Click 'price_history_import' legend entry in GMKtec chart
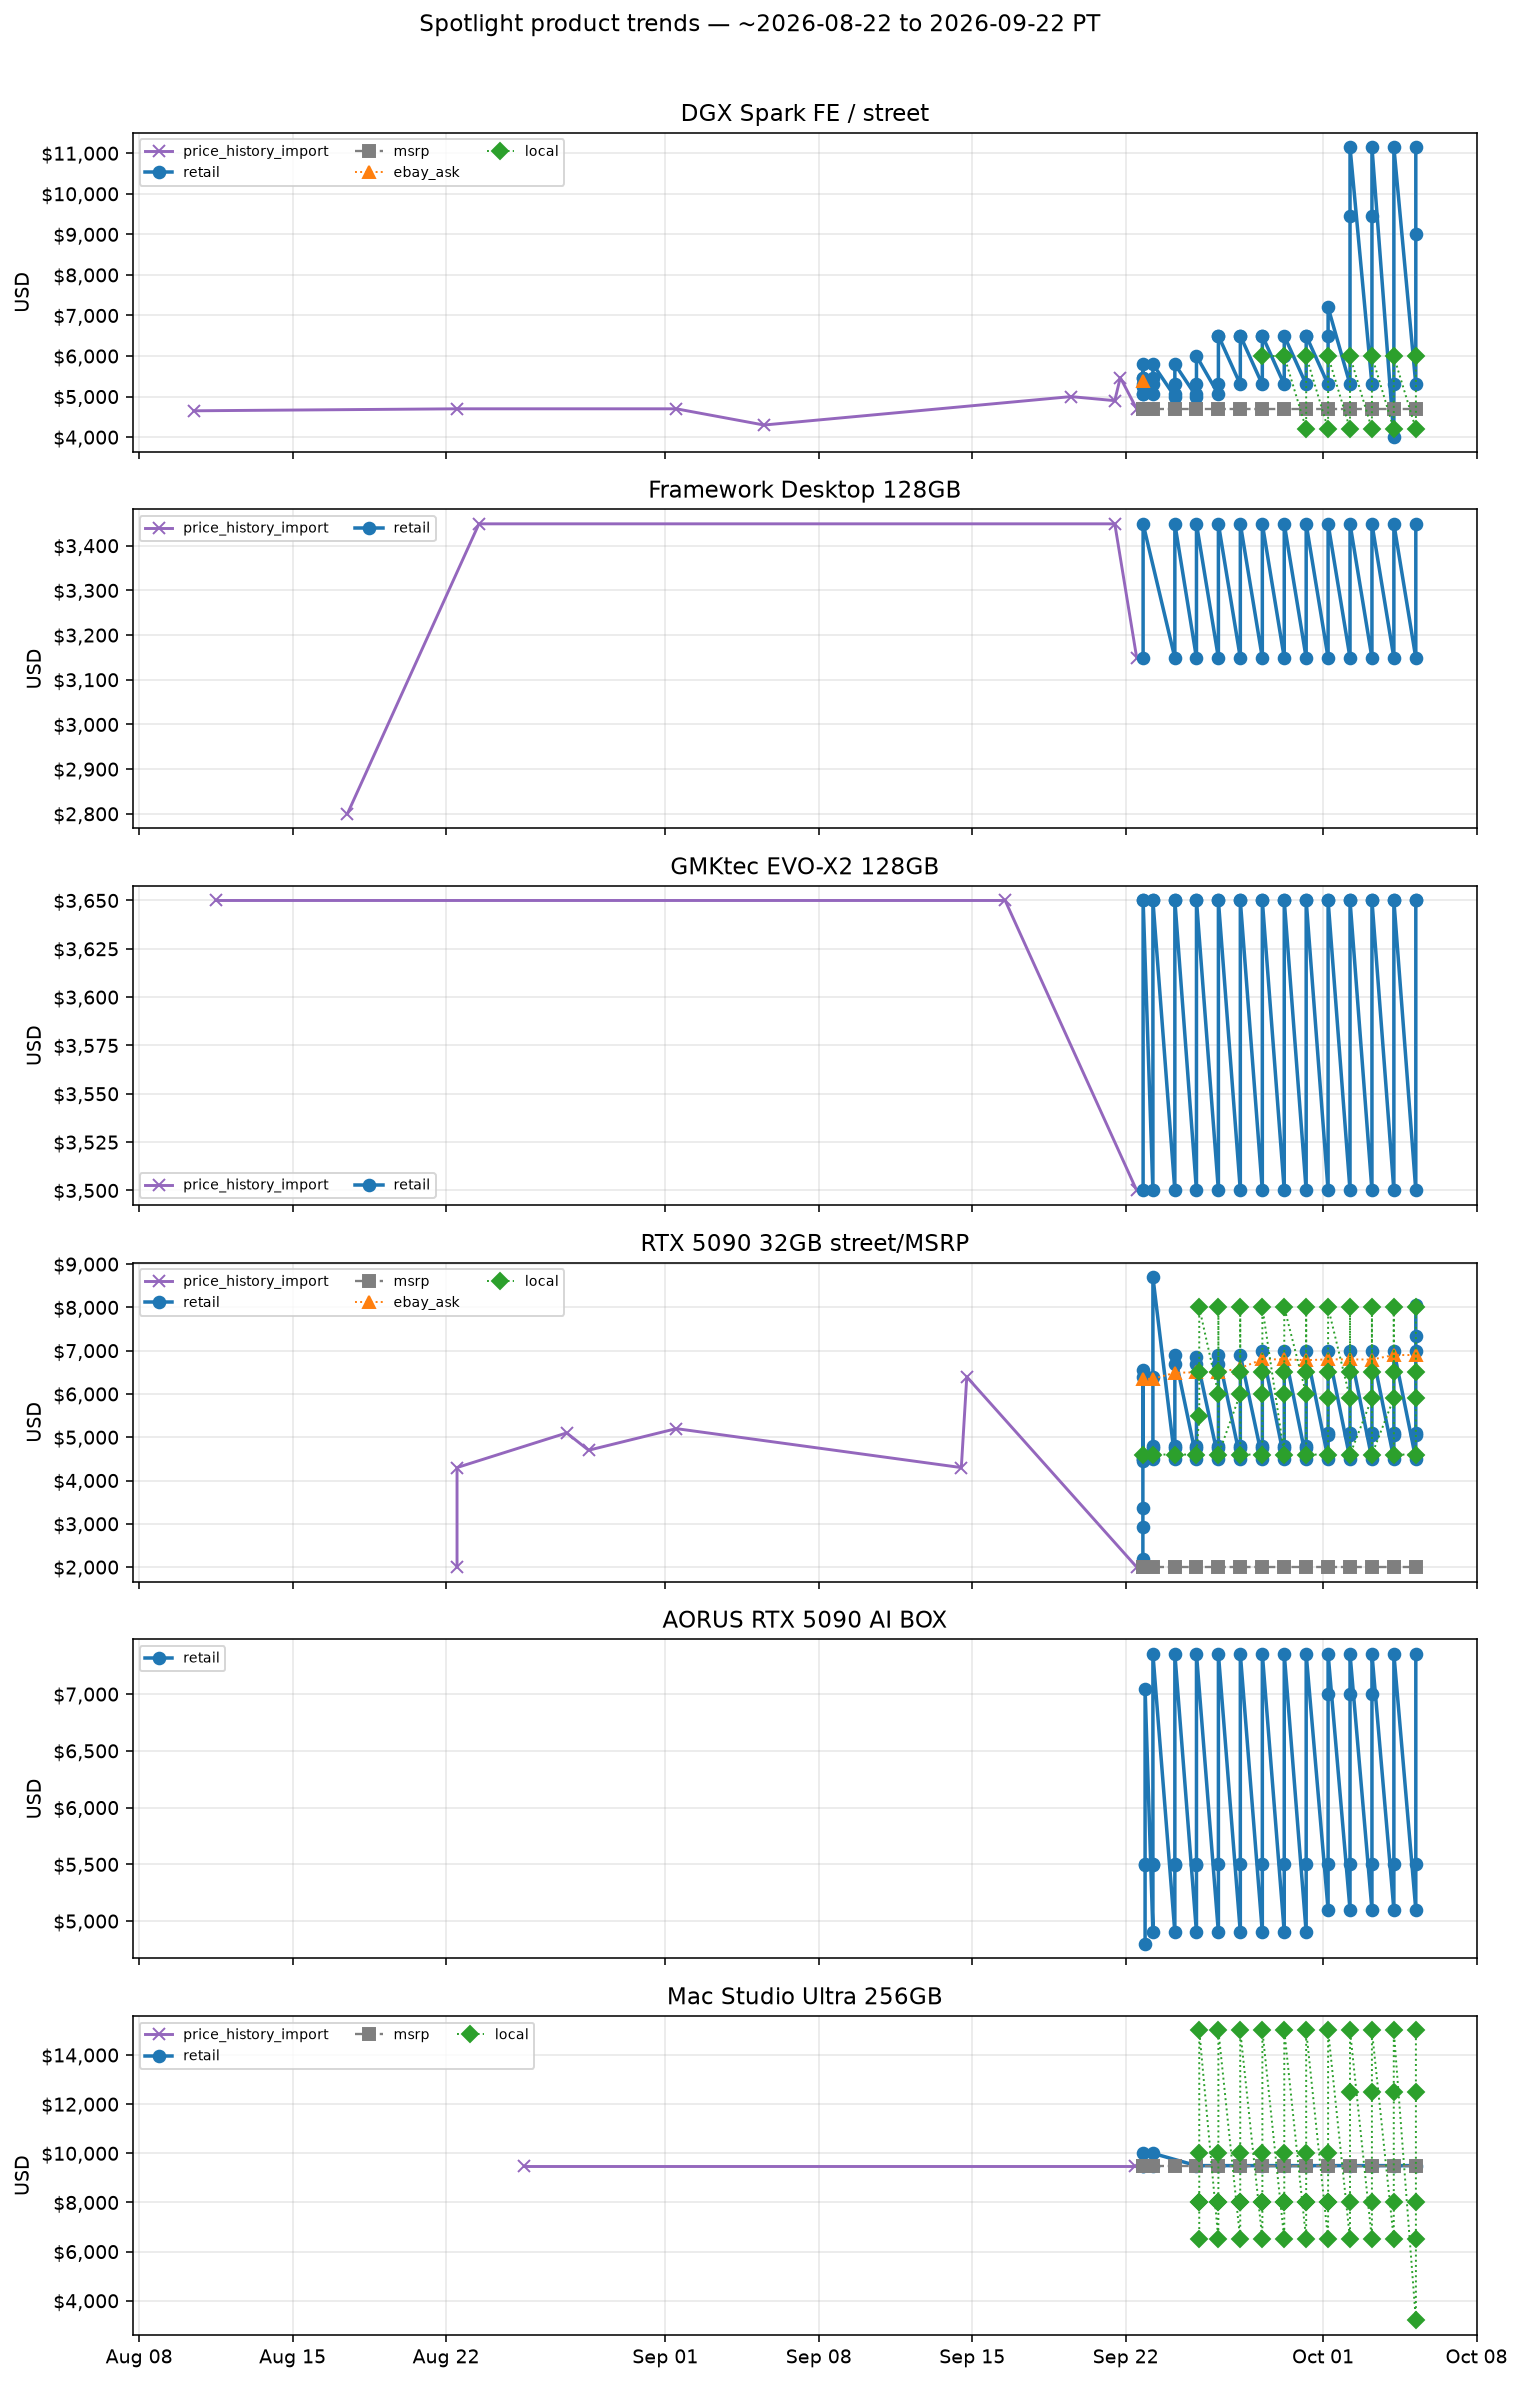 click(x=236, y=1185)
